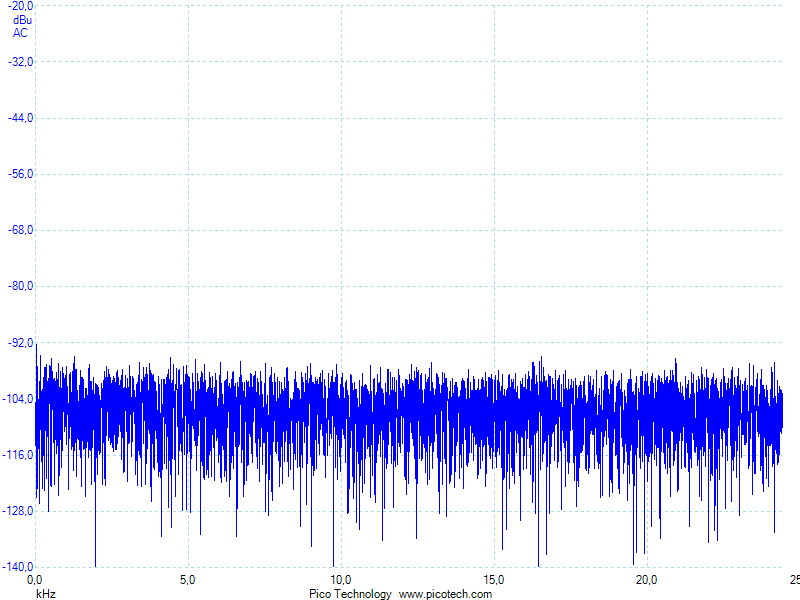This screenshot has height=600, width=800.
Task: Click the -20,0 y-axis label
Action: pos(20,6)
